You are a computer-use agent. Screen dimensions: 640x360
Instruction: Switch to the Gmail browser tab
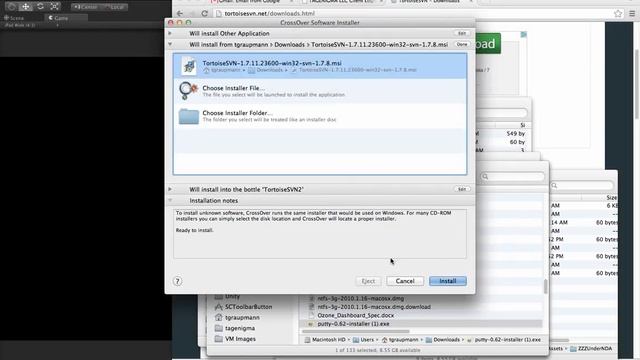[250, 2]
